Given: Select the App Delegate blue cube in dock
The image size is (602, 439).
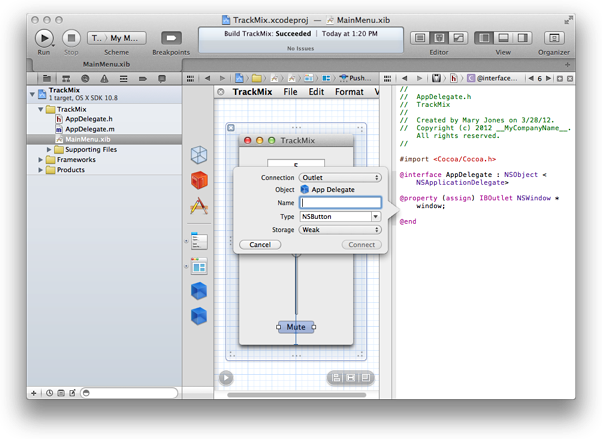Looking at the screenshot, I should (199, 291).
